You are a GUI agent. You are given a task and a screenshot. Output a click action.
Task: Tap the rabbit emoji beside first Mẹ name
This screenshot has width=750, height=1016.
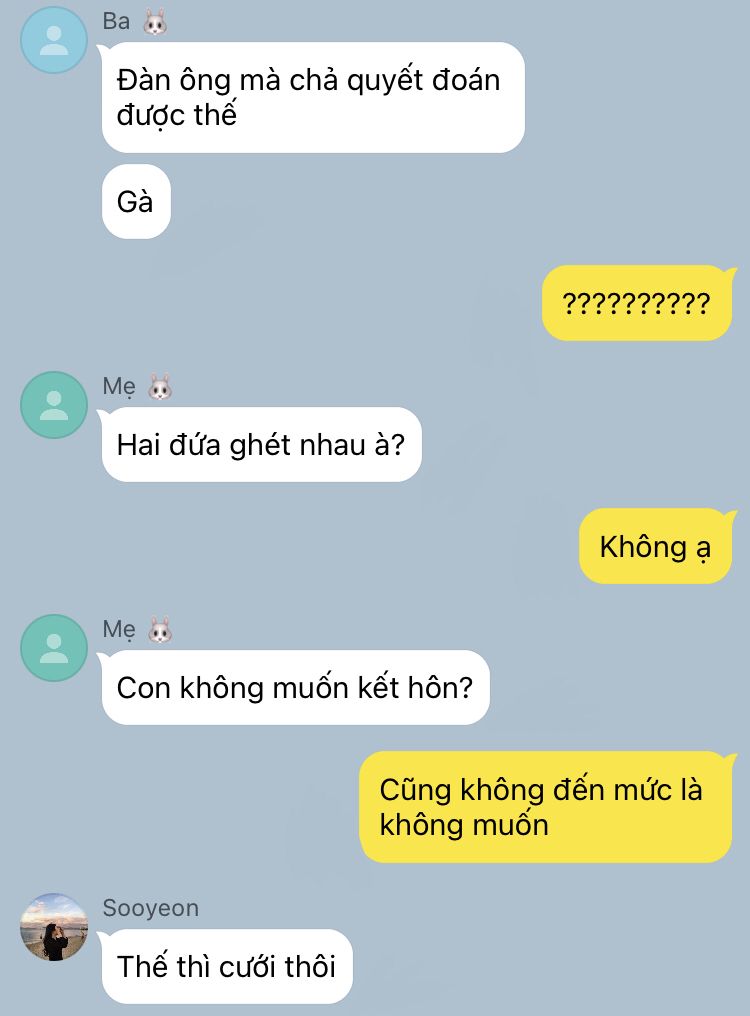(x=160, y=387)
